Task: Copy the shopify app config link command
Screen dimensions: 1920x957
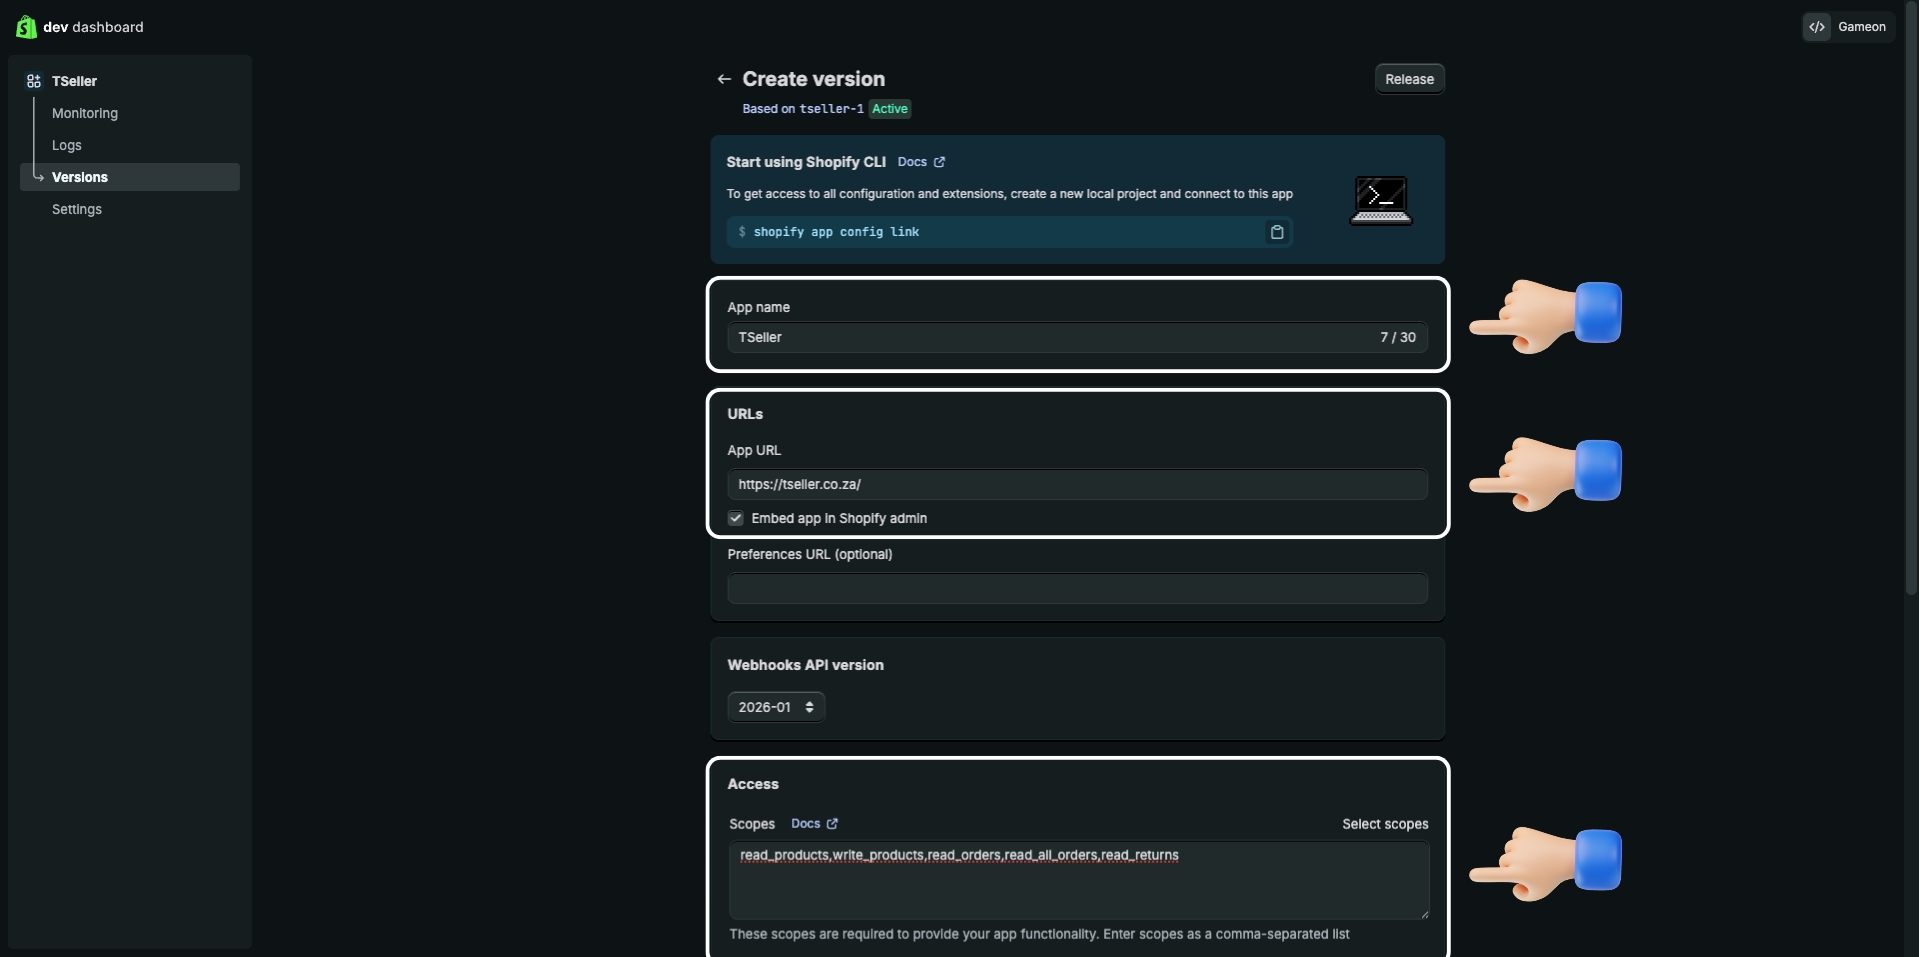Action: coord(1276,232)
